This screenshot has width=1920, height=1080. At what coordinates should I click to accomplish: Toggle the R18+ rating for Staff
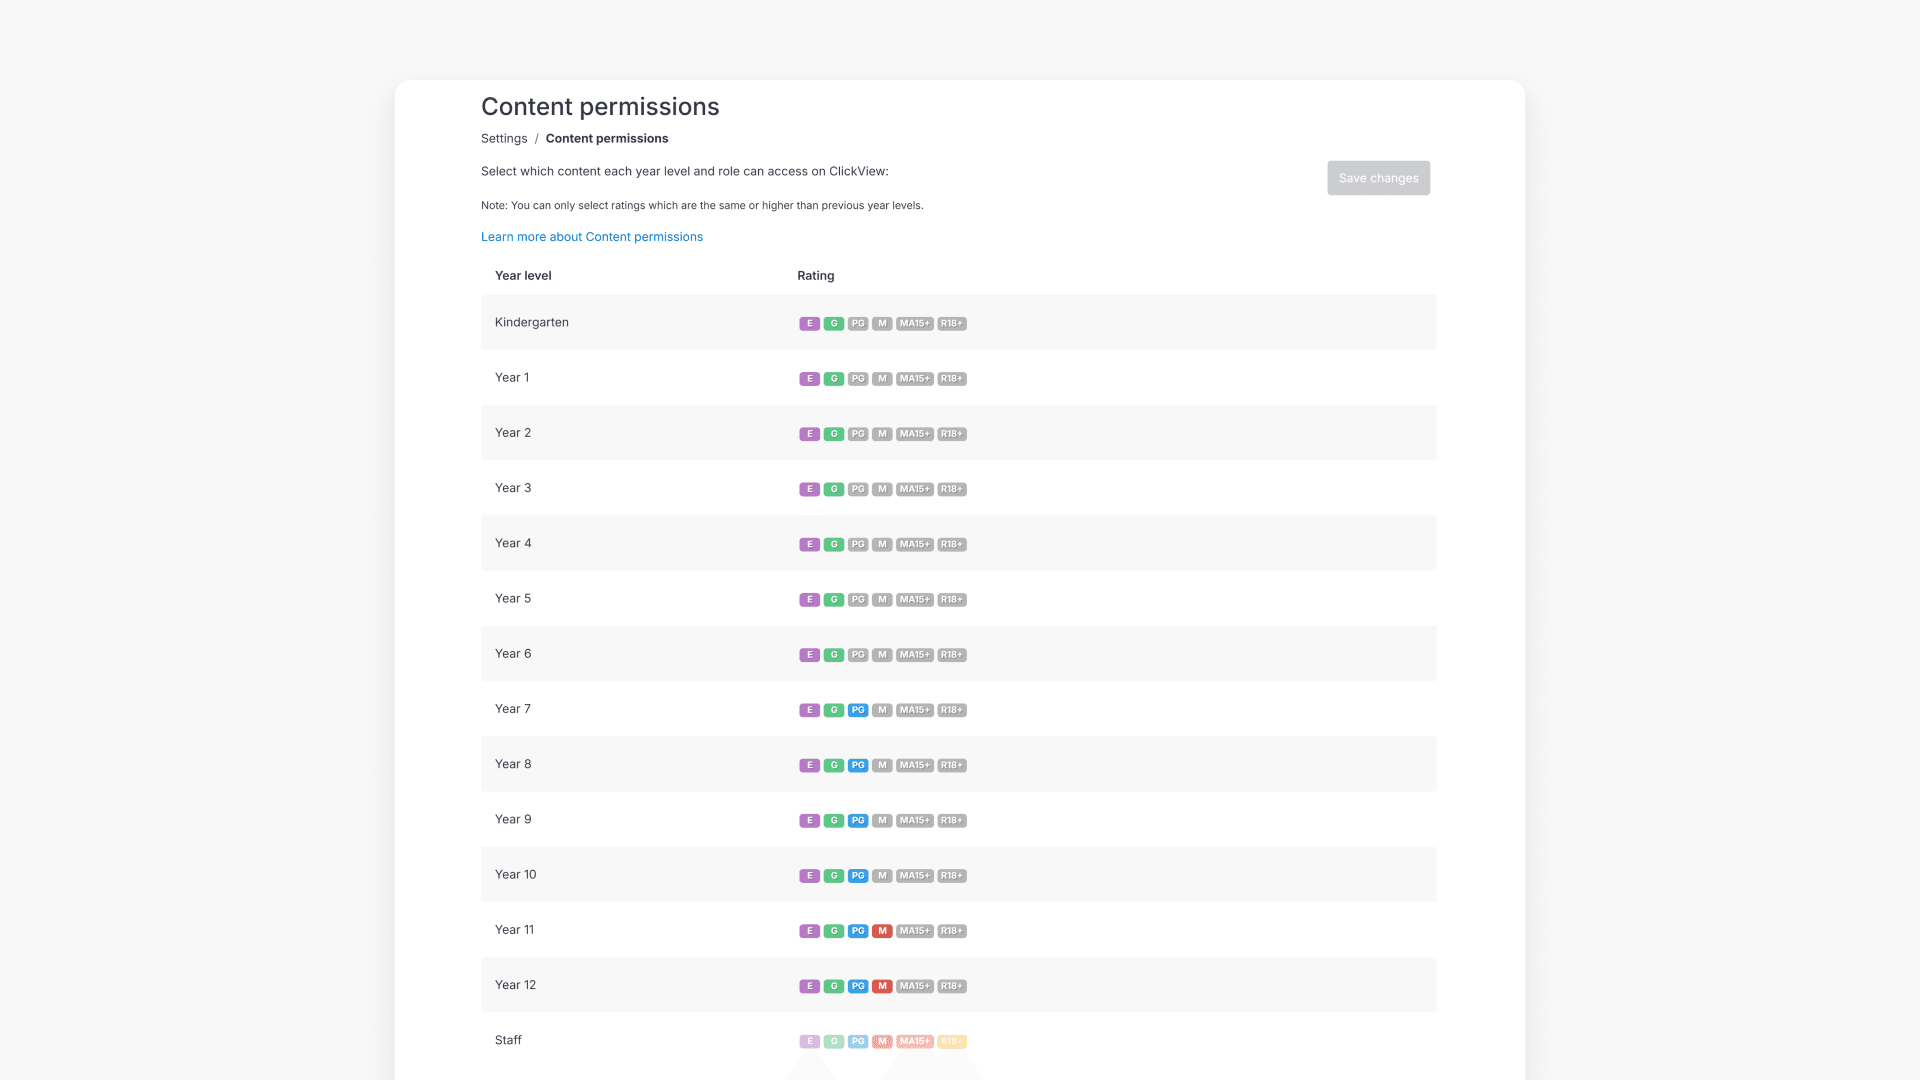point(951,1040)
